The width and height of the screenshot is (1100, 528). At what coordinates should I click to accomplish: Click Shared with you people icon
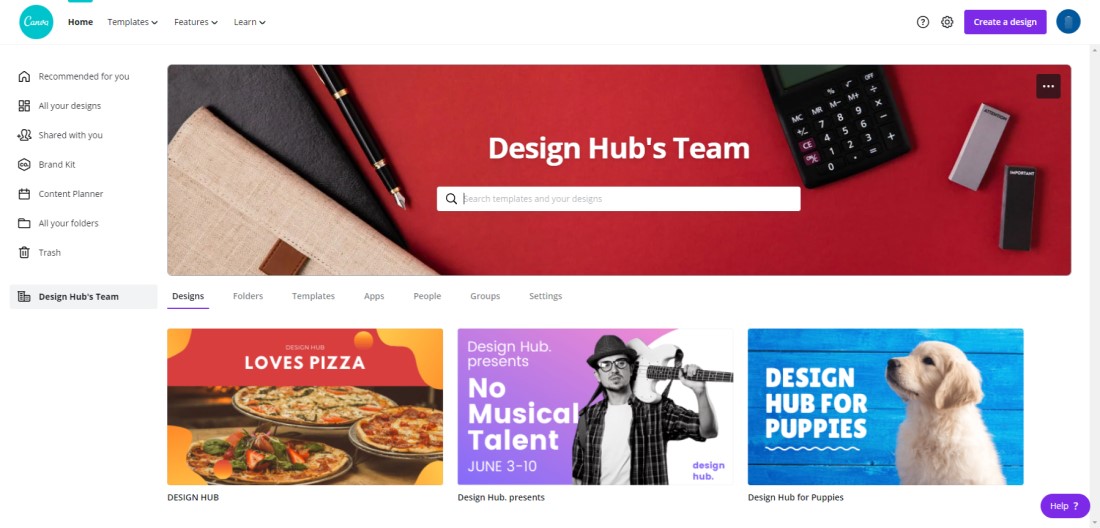tap(24, 135)
